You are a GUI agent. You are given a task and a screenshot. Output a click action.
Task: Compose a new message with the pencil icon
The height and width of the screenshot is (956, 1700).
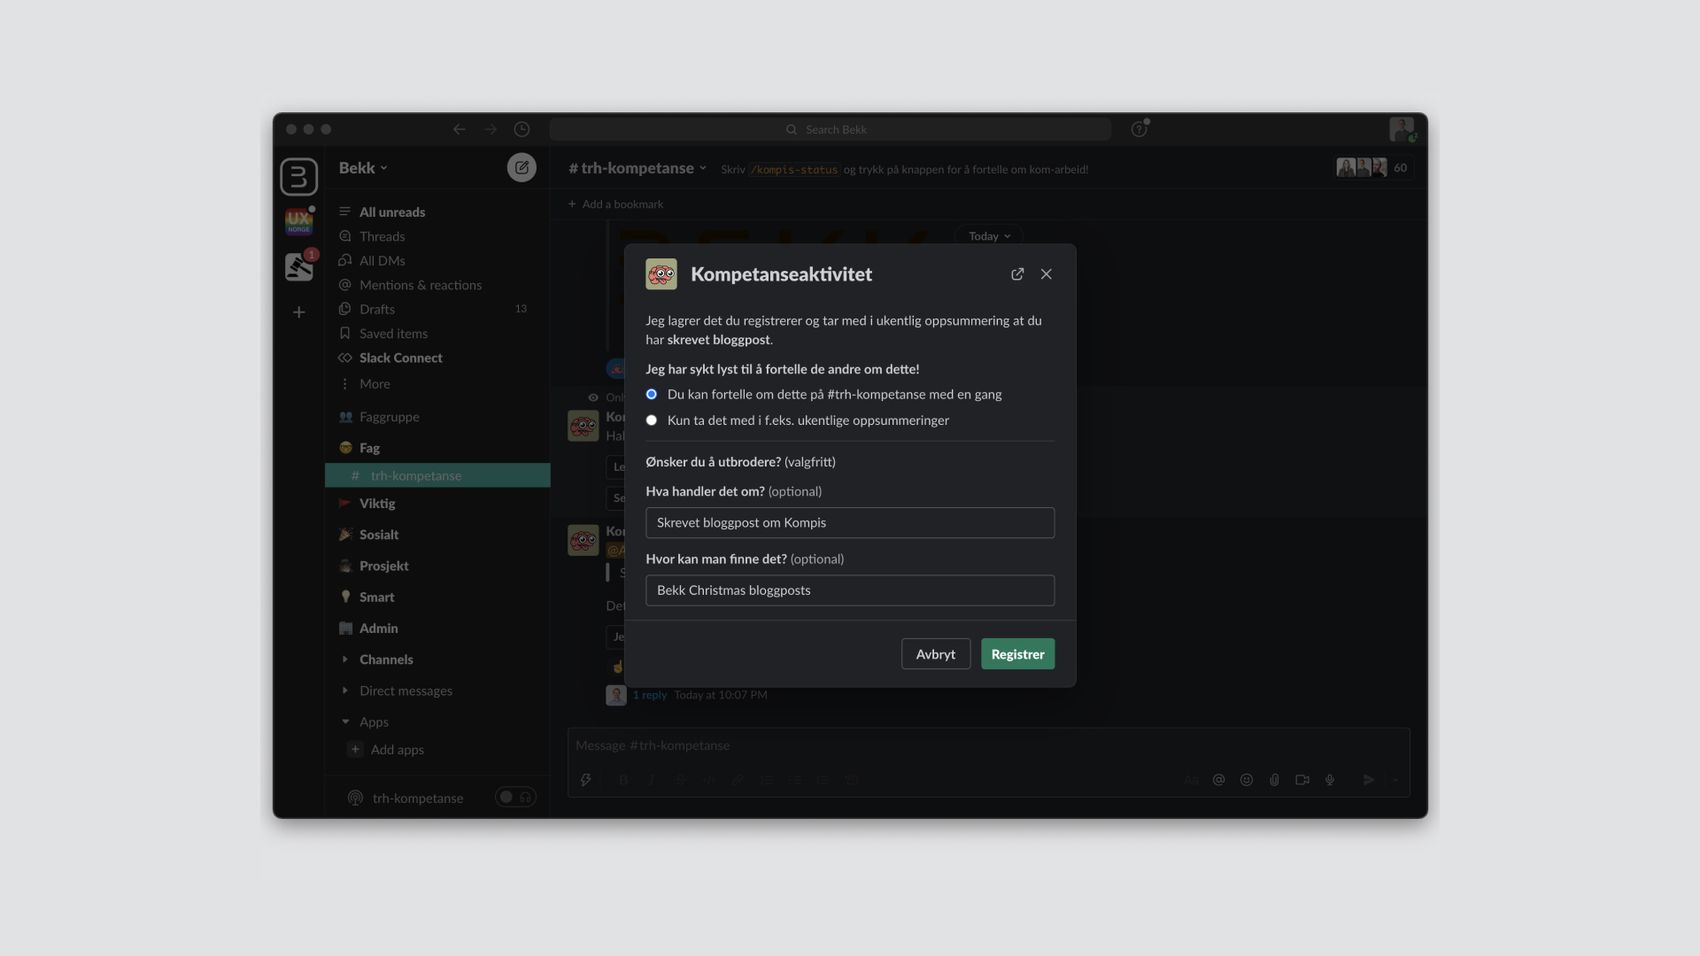click(x=521, y=167)
